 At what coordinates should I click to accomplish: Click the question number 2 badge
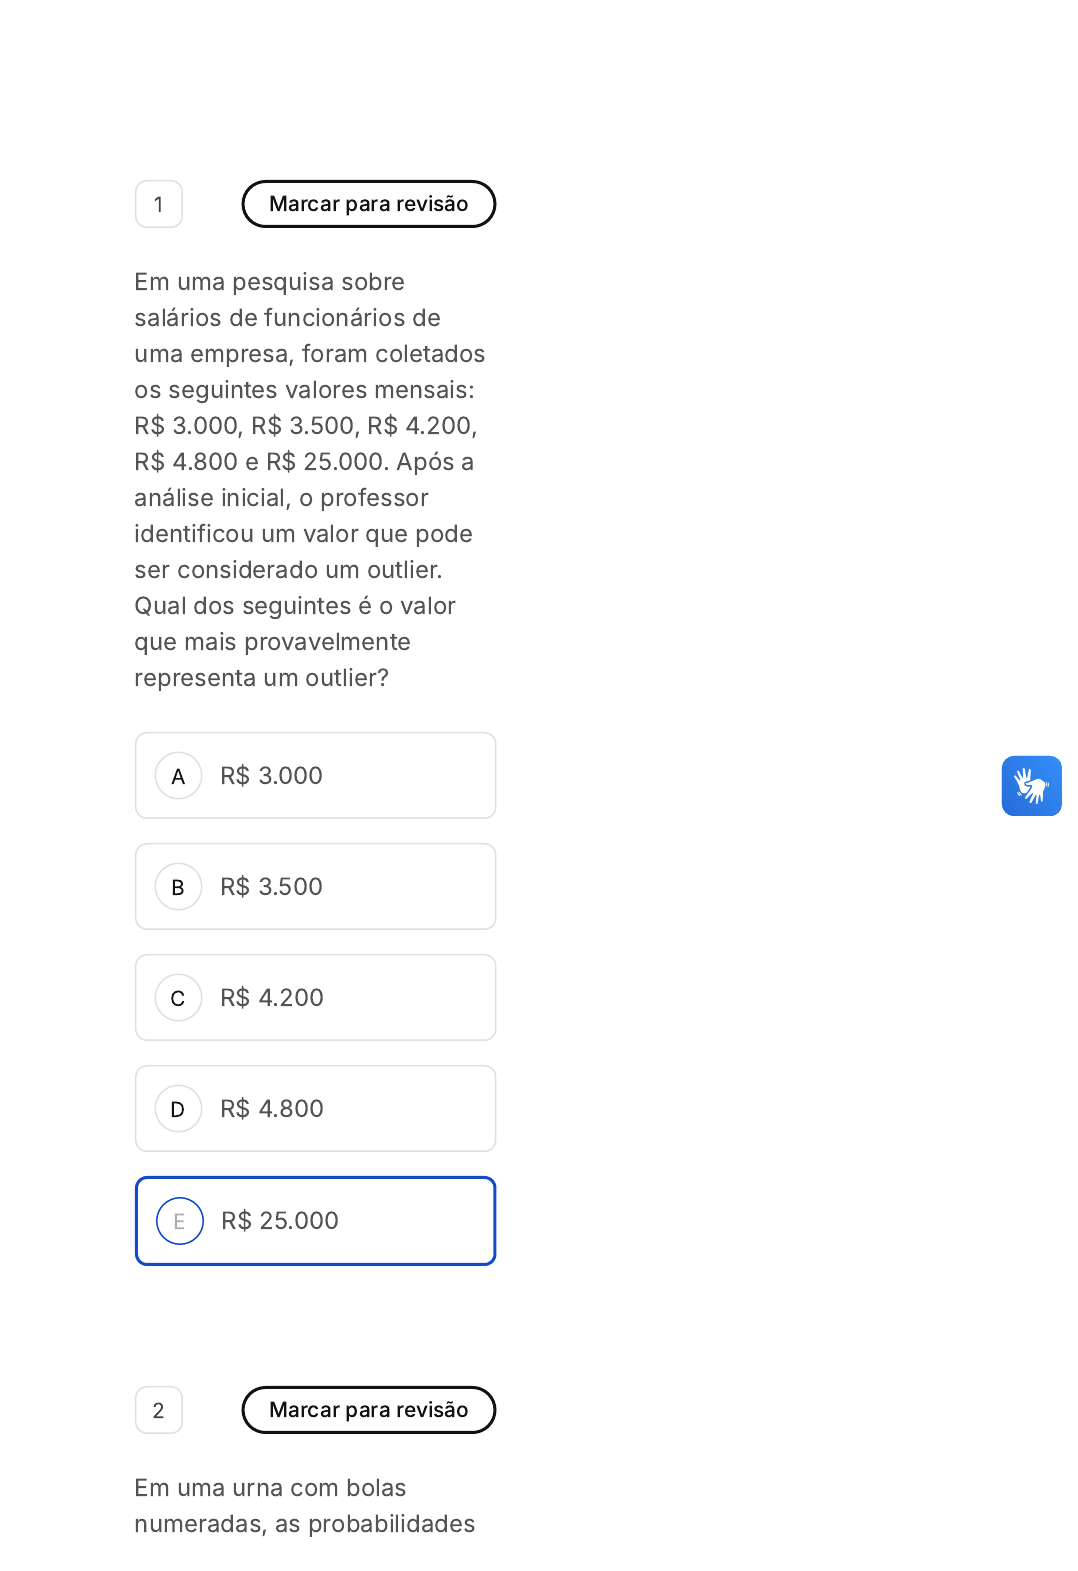pos(159,1410)
